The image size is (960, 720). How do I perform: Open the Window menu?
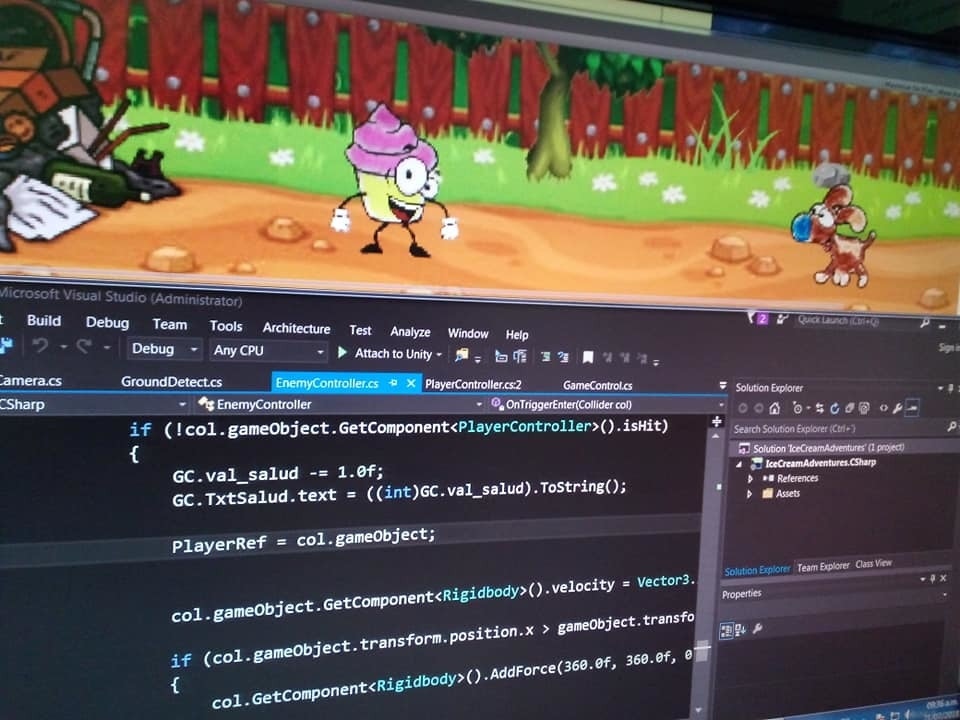pyautogui.click(x=468, y=333)
